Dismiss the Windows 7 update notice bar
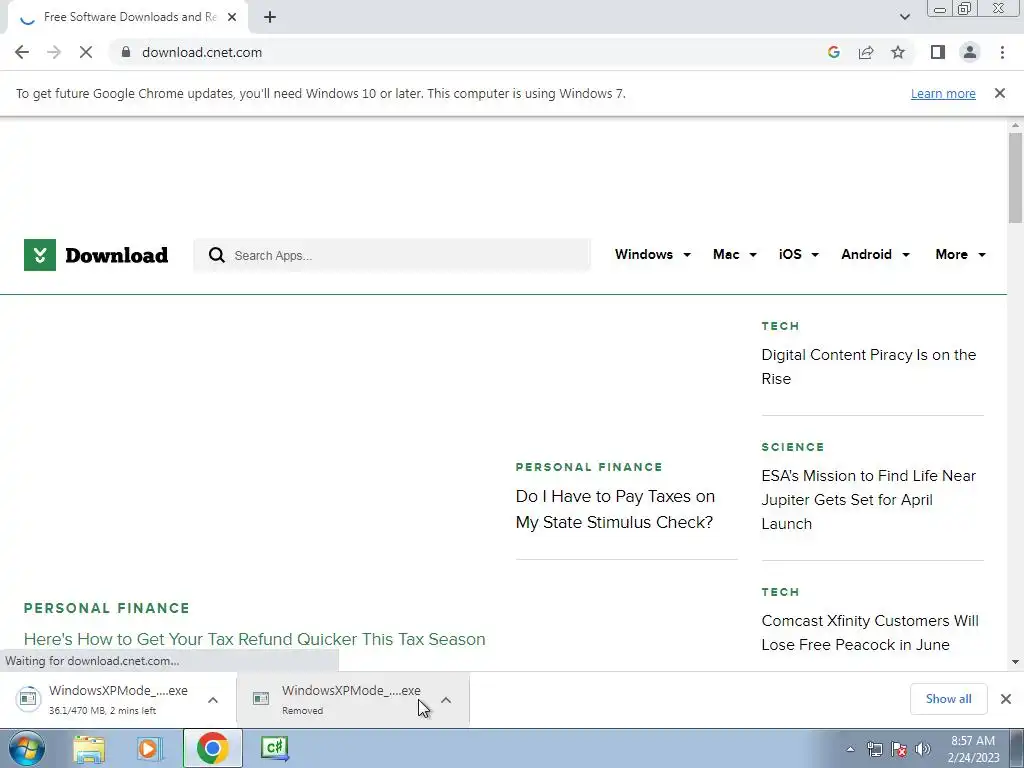This screenshot has width=1024, height=768. click(1000, 93)
